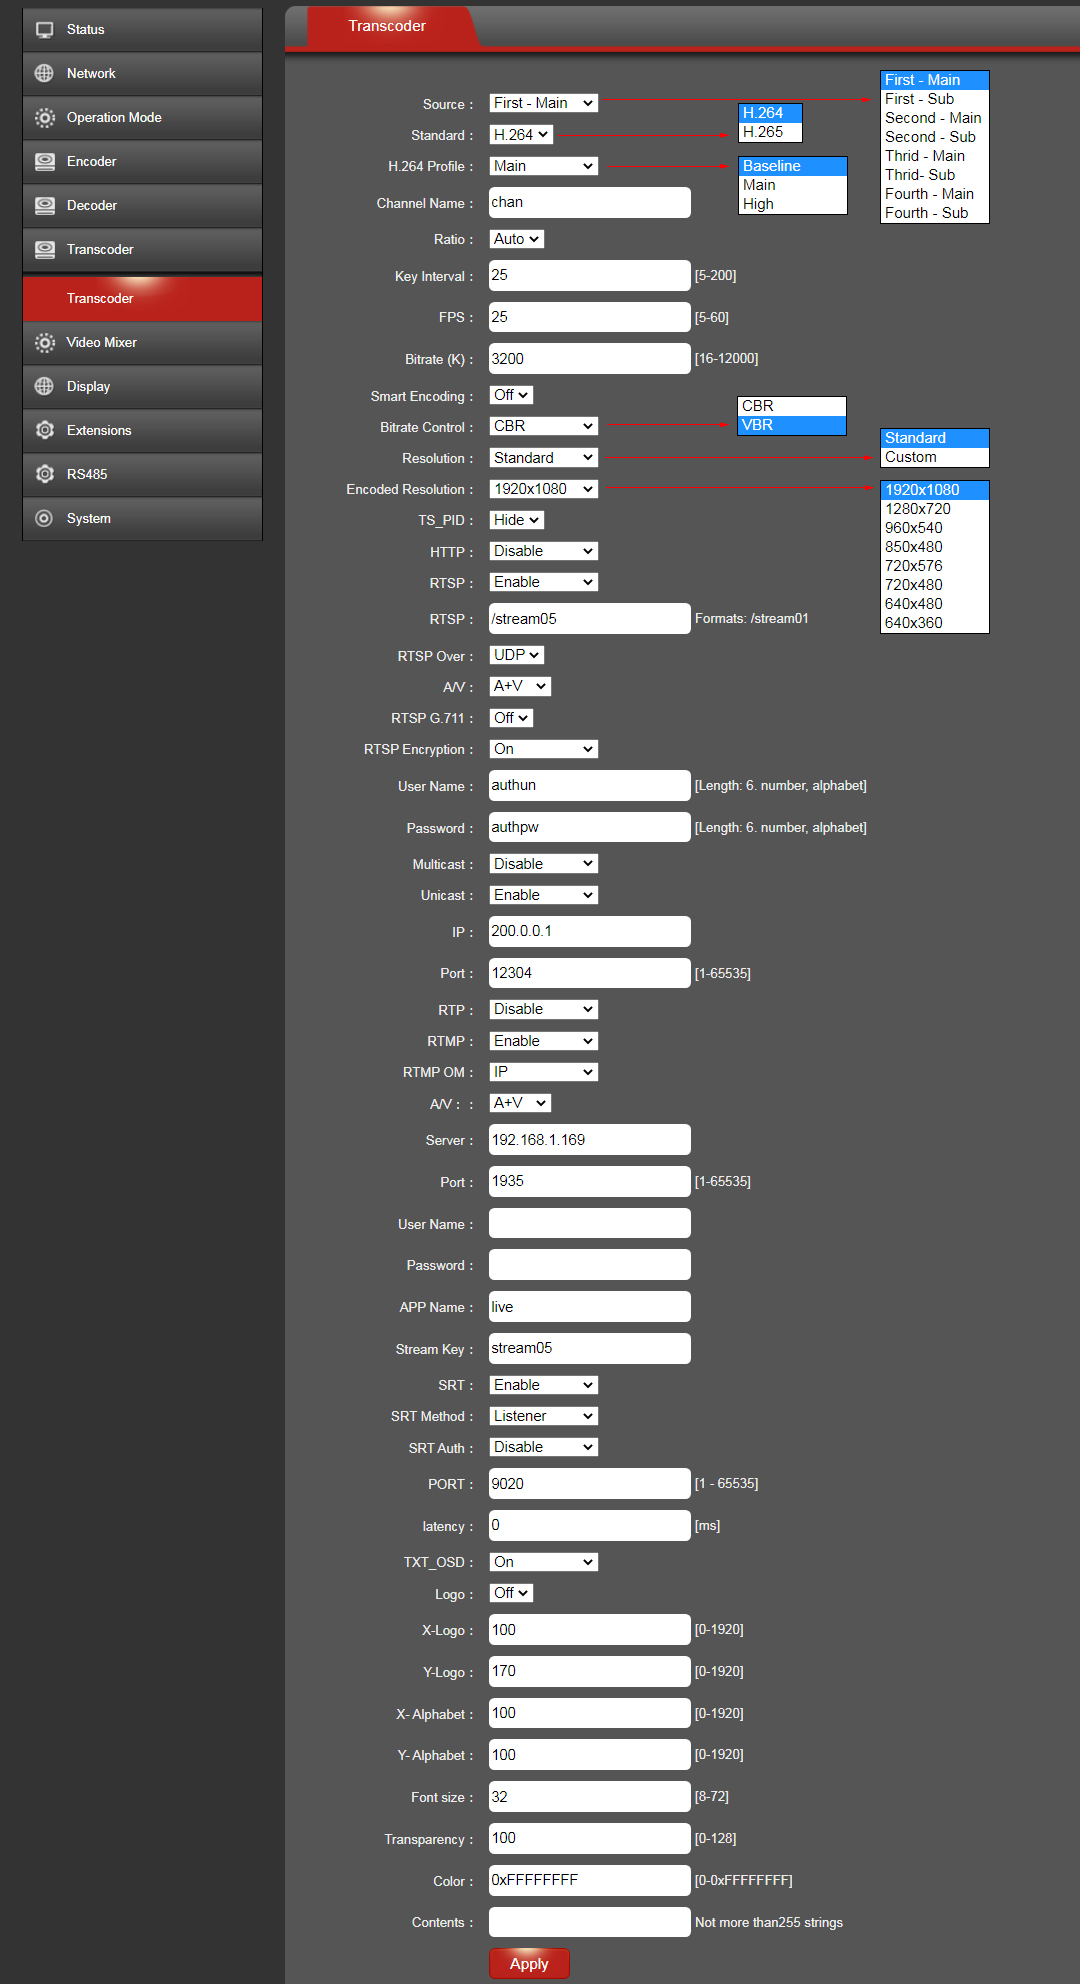Select the red Transcoder submenu entry

[142, 299]
